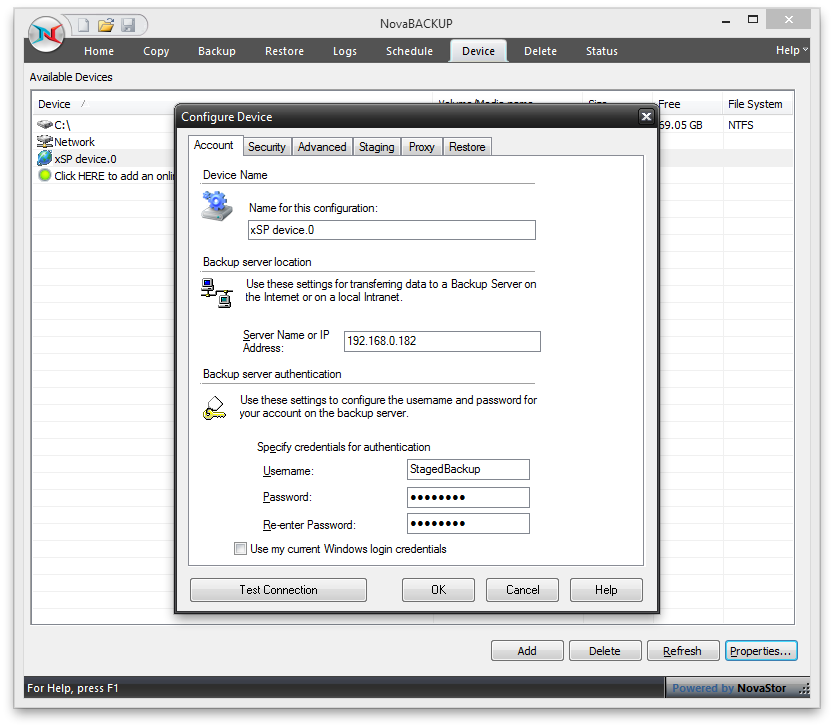Click the Add button below device list
834x728 pixels.
point(527,650)
